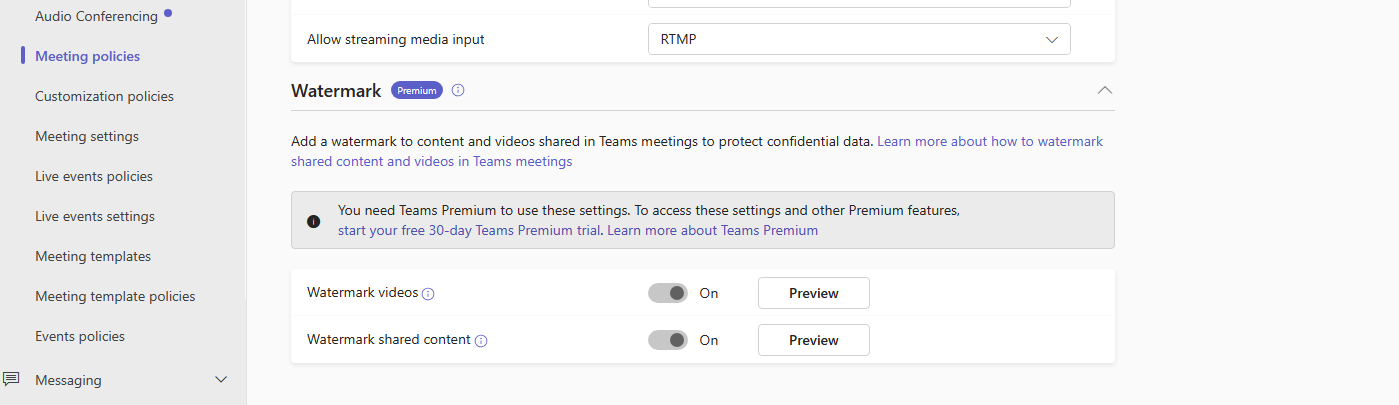
Task: Open Meeting templates page
Action: [93, 256]
